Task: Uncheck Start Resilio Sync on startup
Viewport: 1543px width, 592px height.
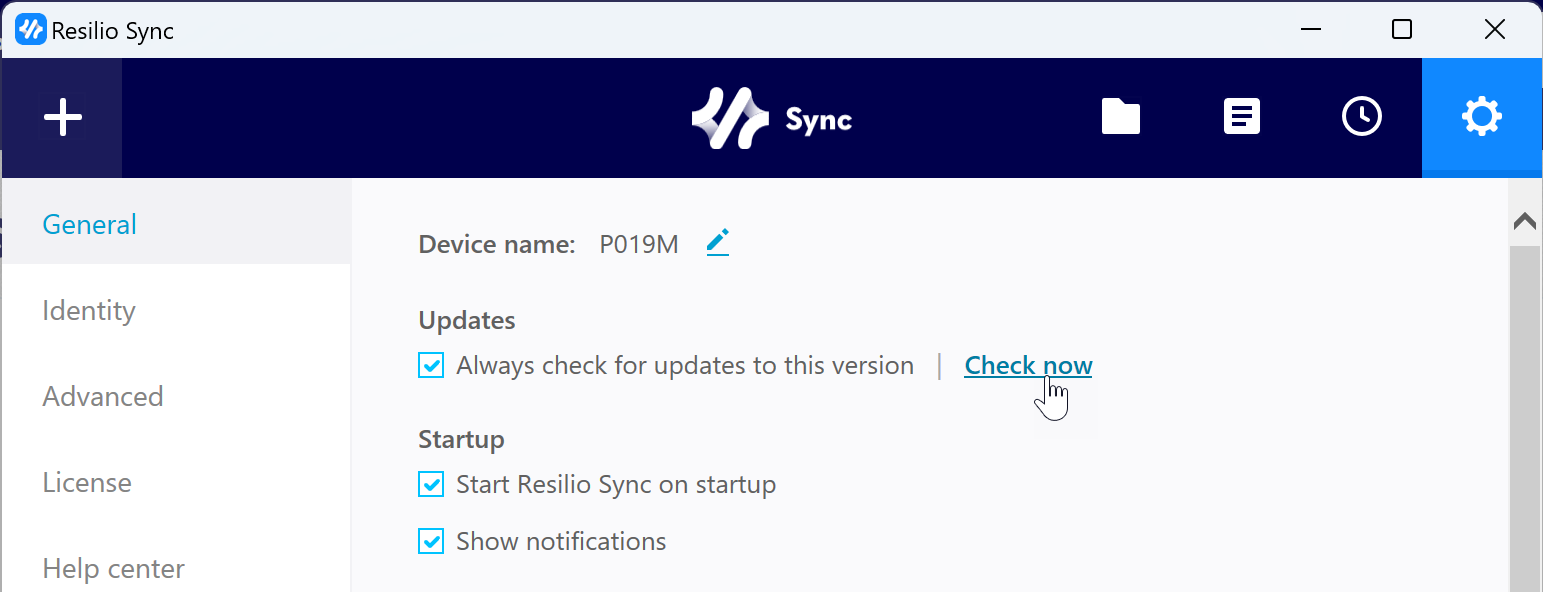Action: [x=431, y=485]
